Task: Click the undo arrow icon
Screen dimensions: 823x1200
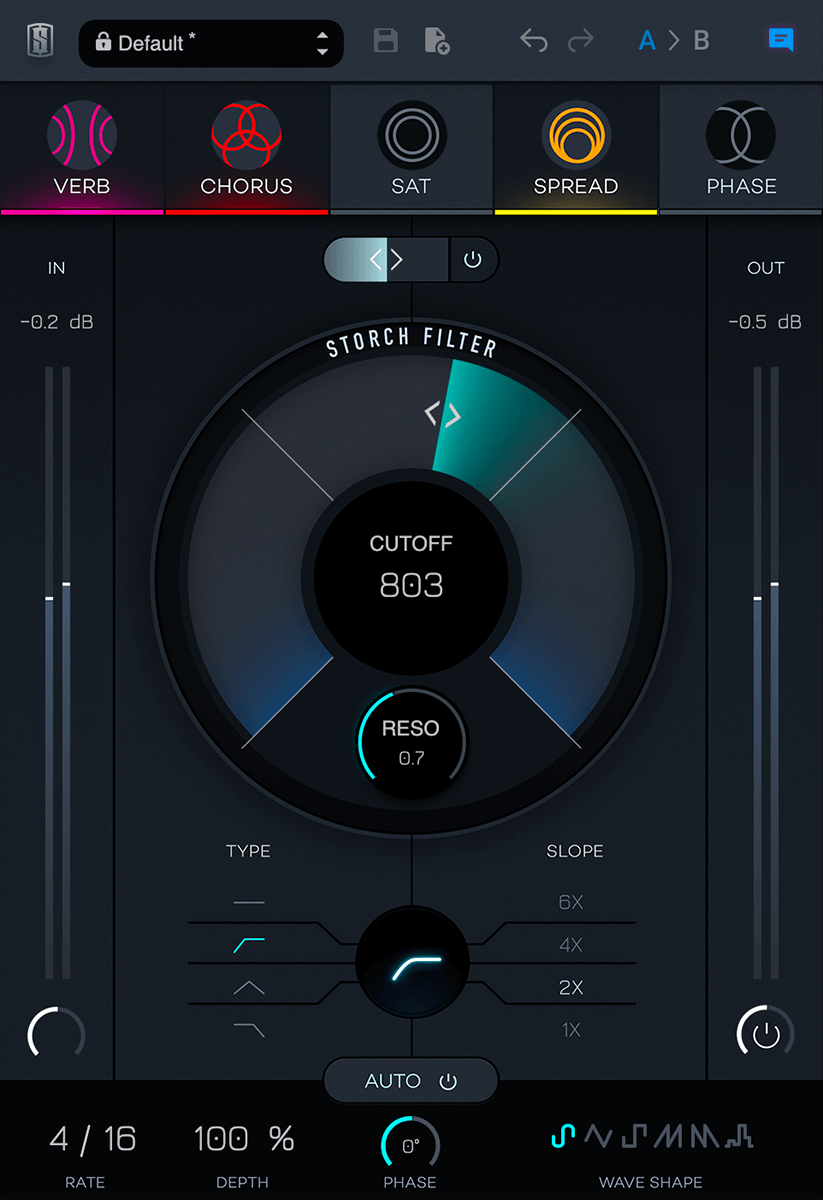Action: click(534, 41)
